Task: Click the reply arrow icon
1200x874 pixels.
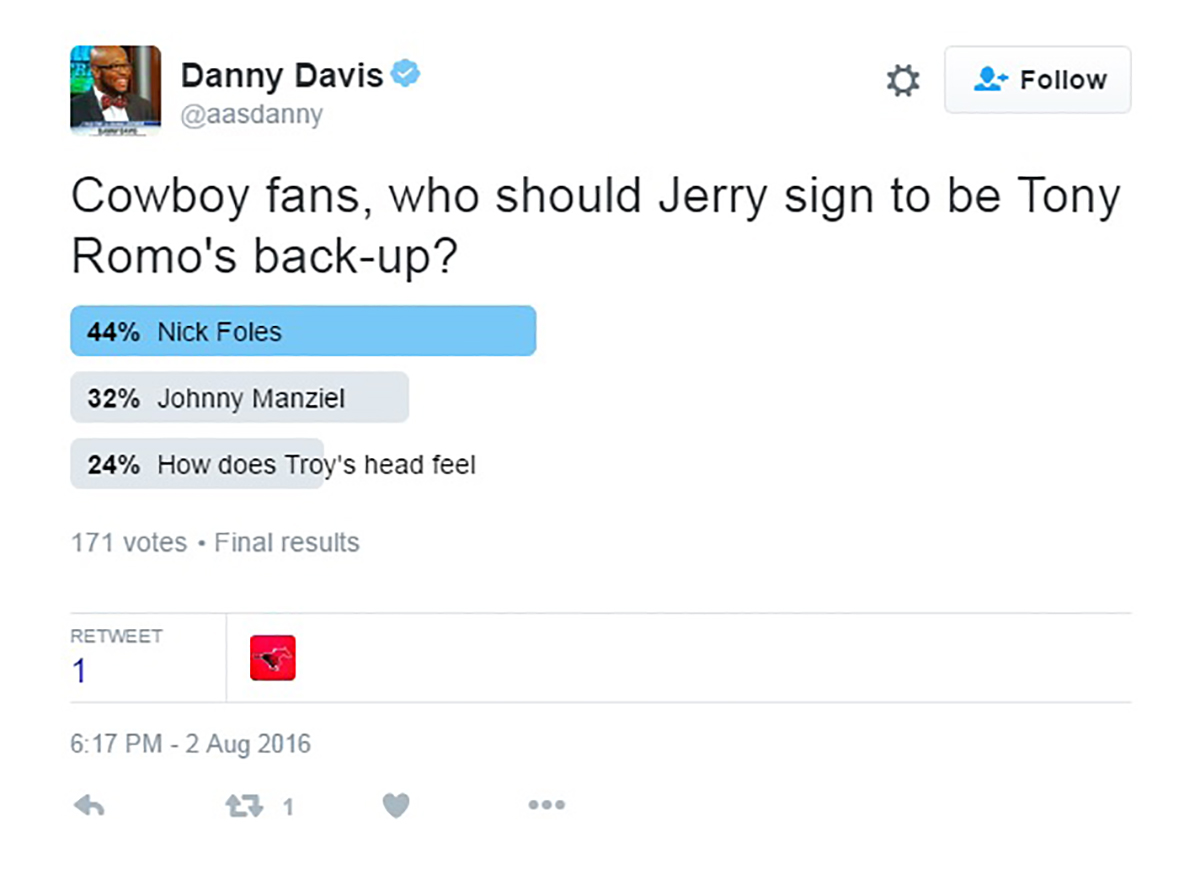Action: point(90,805)
